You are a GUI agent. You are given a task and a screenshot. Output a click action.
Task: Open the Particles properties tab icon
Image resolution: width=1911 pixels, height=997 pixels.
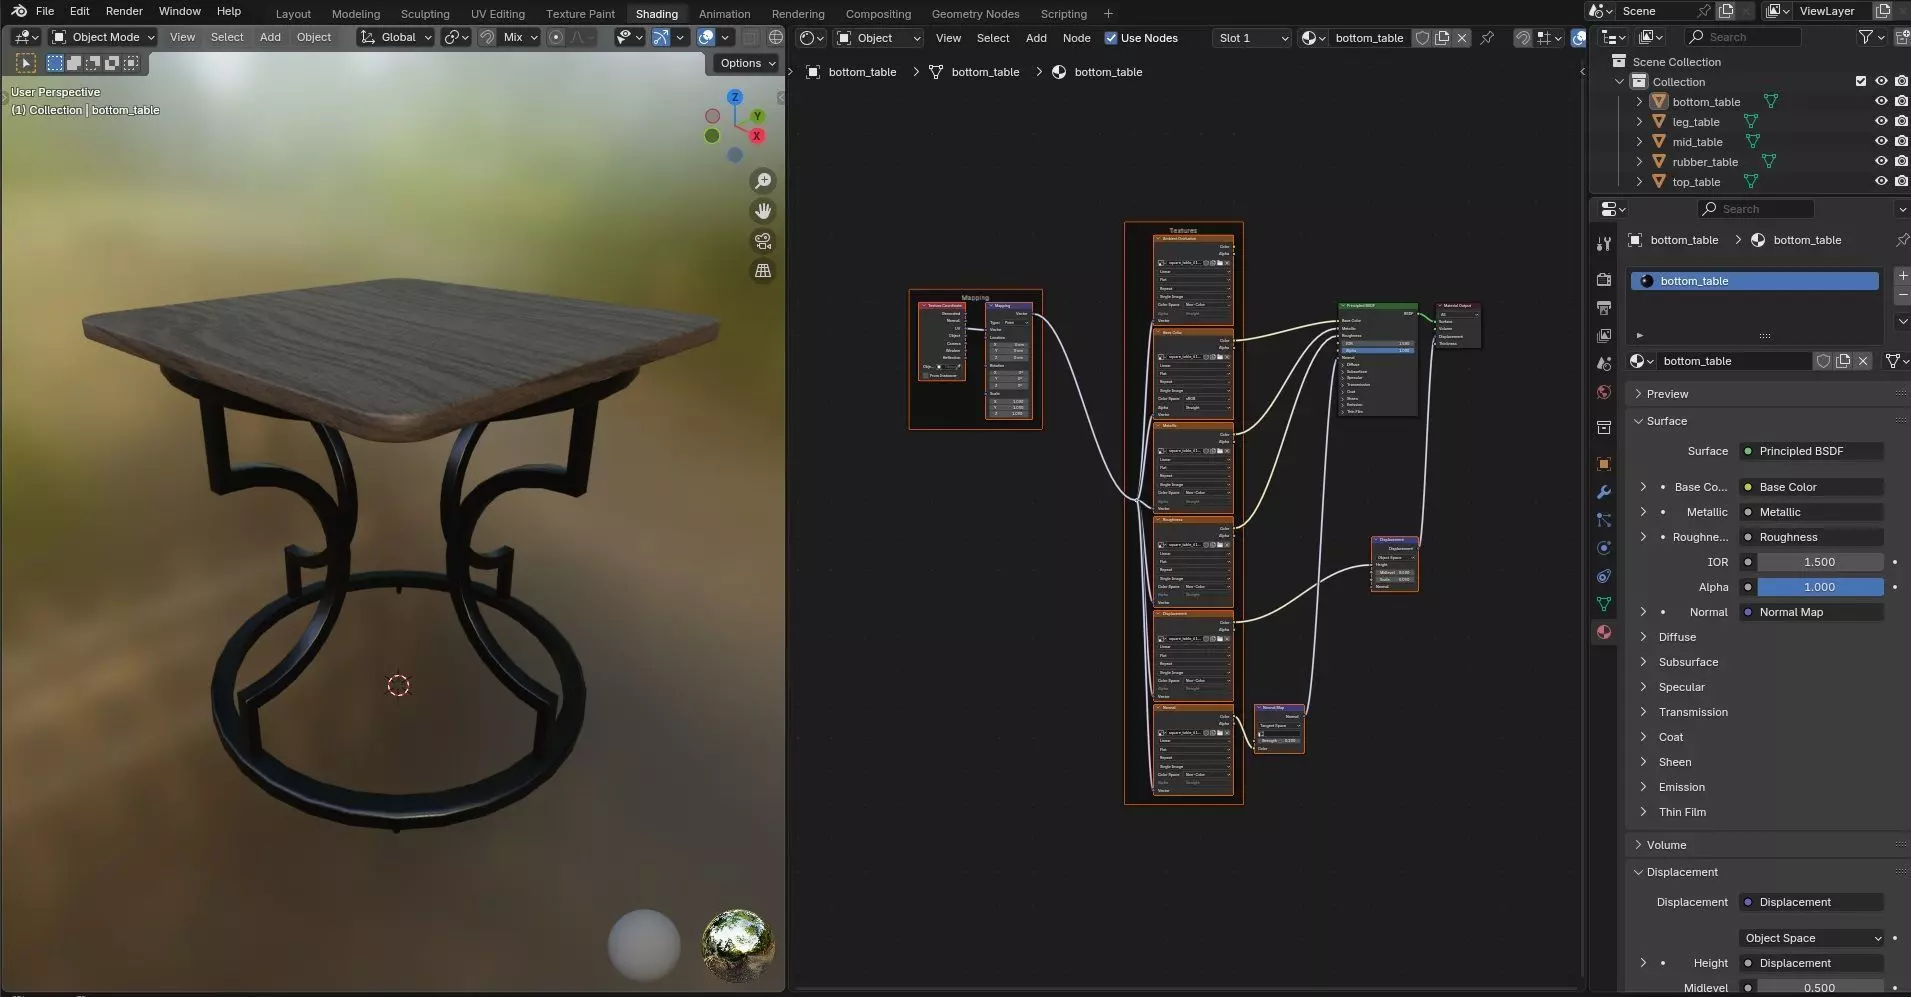click(x=1604, y=520)
